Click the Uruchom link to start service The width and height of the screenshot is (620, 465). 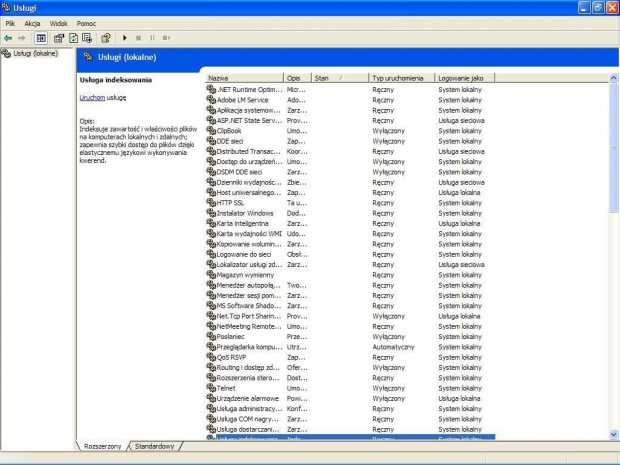92,97
